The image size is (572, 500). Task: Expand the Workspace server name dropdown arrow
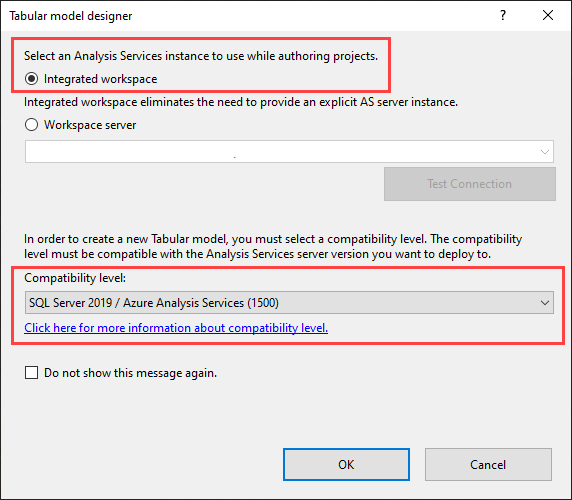pos(545,152)
